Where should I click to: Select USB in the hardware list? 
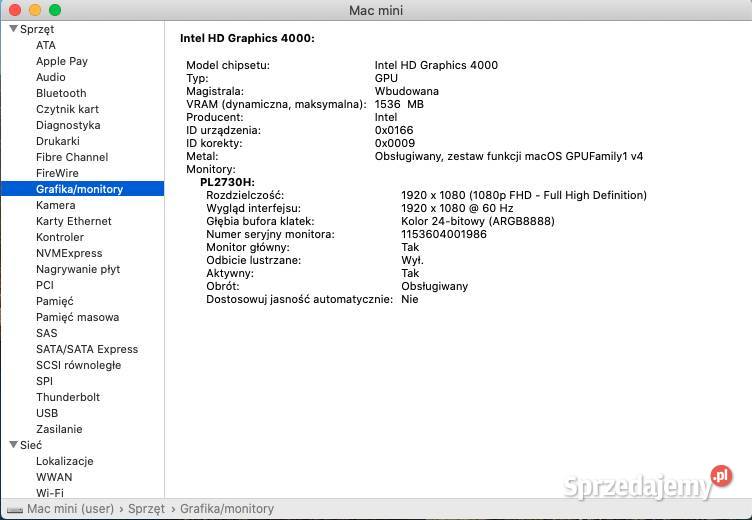point(47,413)
